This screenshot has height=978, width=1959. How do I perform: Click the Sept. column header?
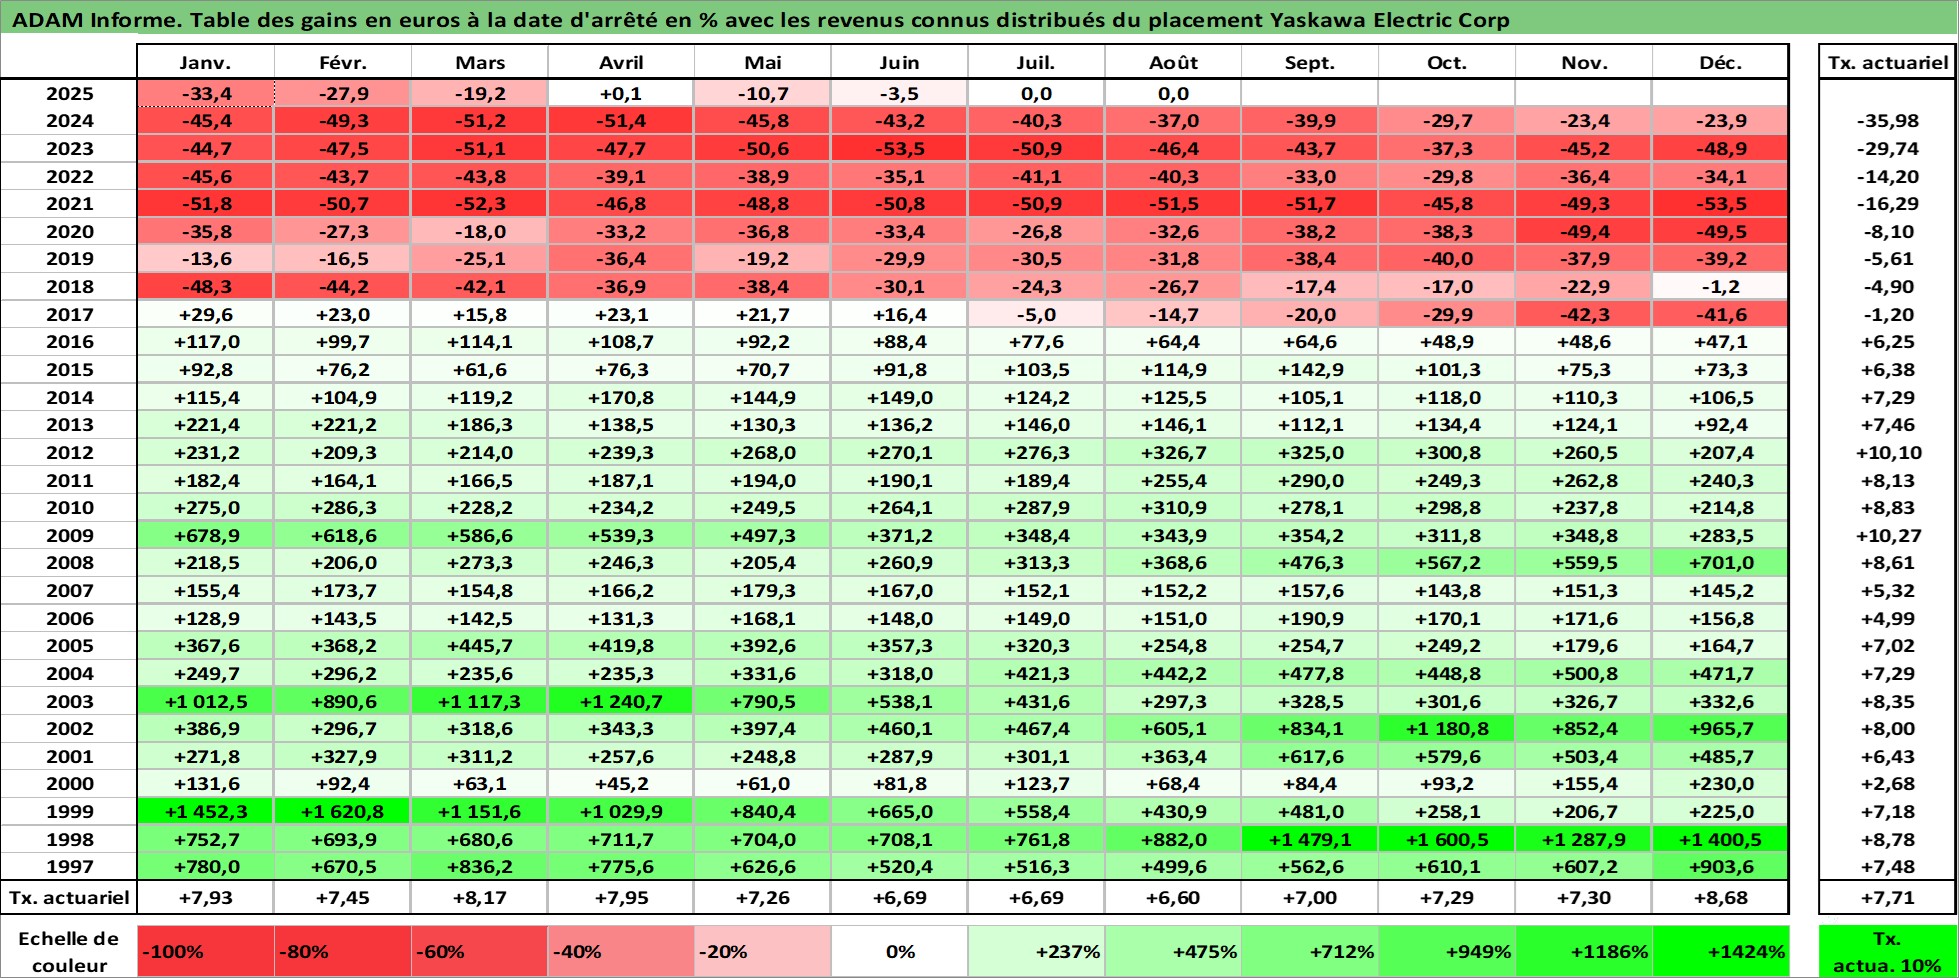pos(1310,62)
